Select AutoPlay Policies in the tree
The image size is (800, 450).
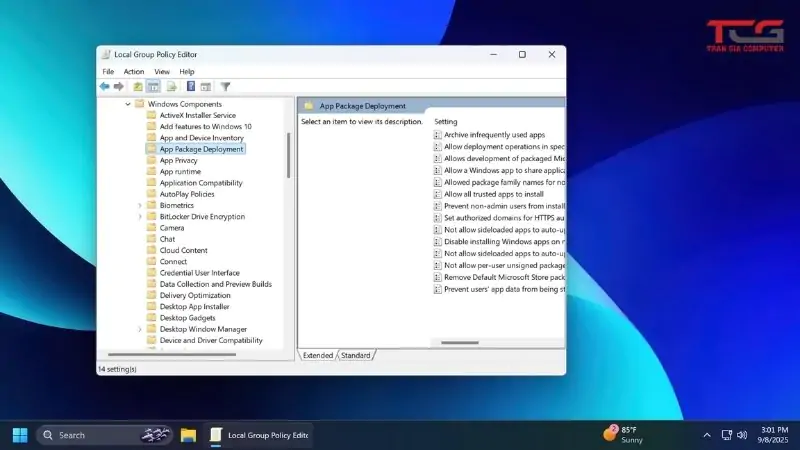[x=187, y=194]
